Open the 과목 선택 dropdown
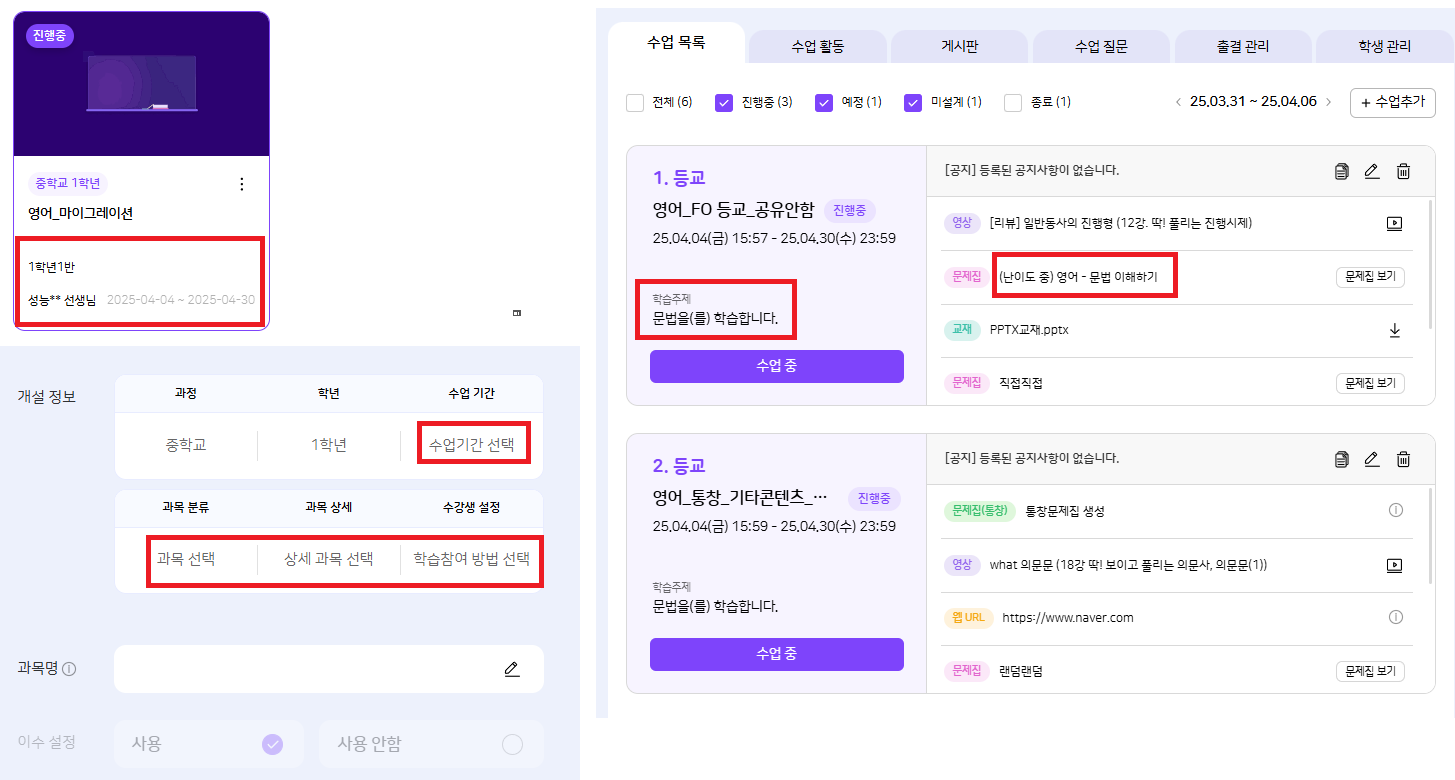1455x780 pixels. (x=186, y=558)
